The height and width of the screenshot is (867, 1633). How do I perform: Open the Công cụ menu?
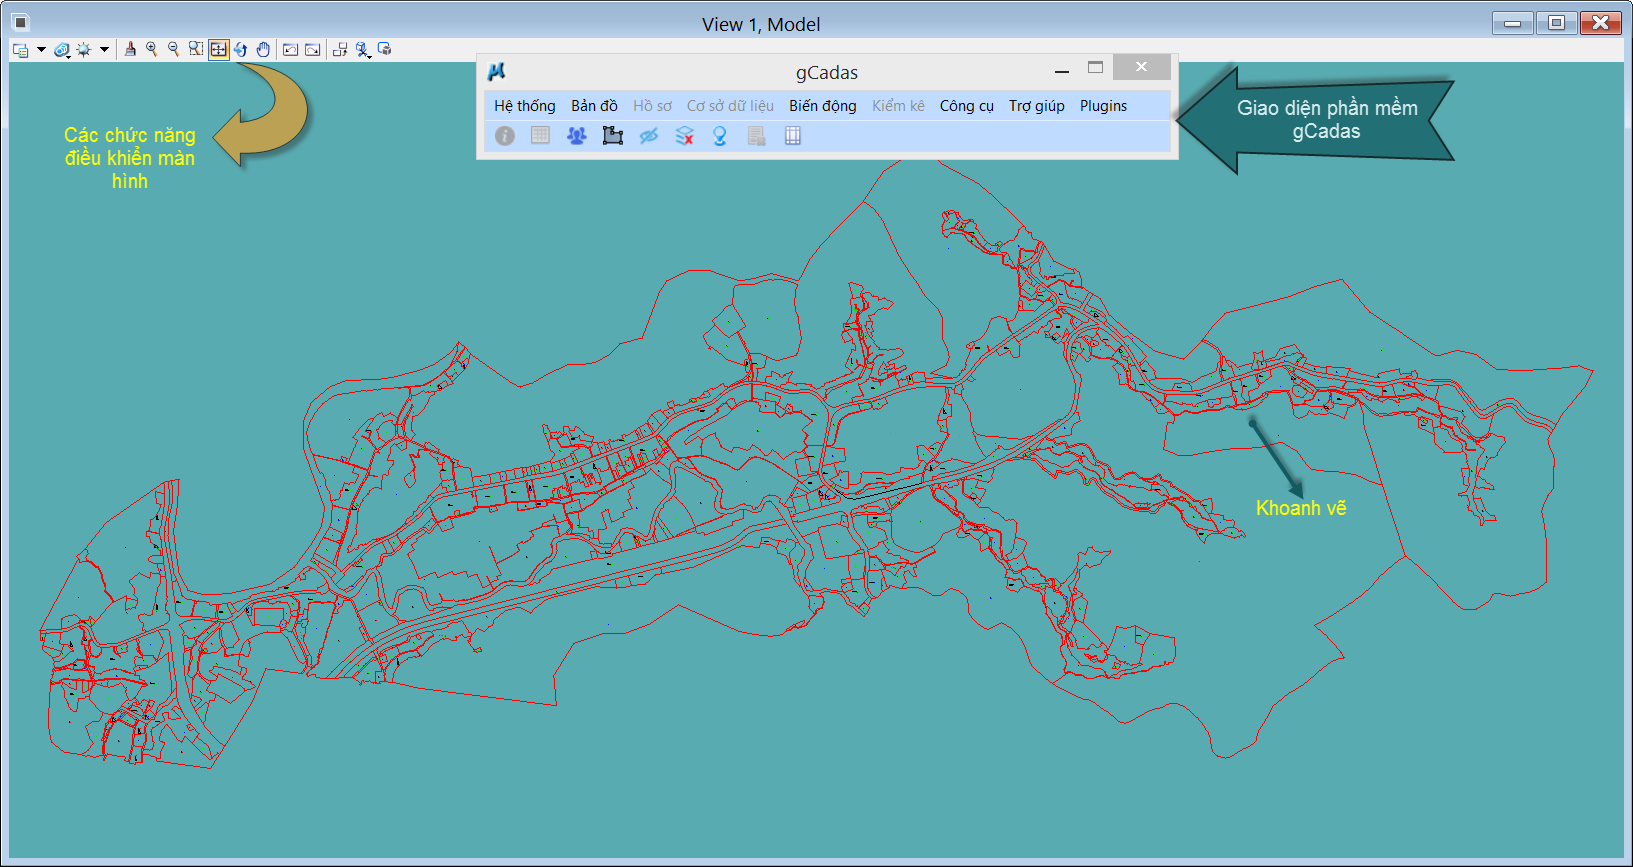tap(966, 106)
